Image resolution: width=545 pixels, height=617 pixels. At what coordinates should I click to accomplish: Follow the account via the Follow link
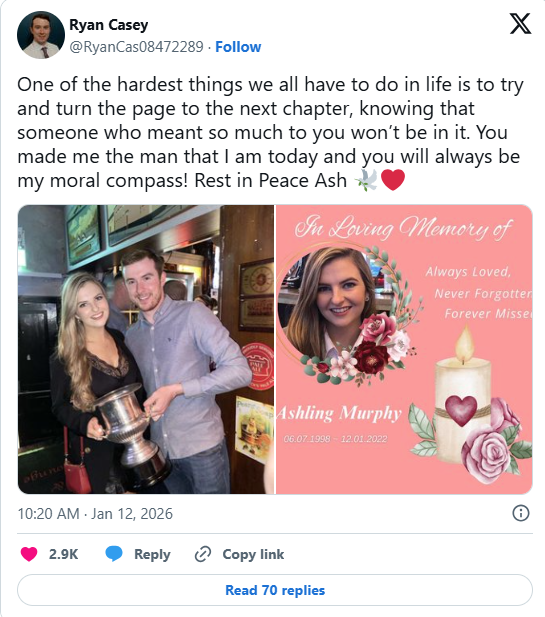click(x=238, y=47)
